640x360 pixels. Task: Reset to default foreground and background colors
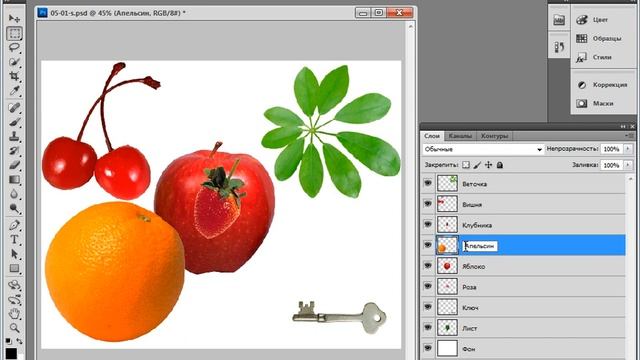9,340
